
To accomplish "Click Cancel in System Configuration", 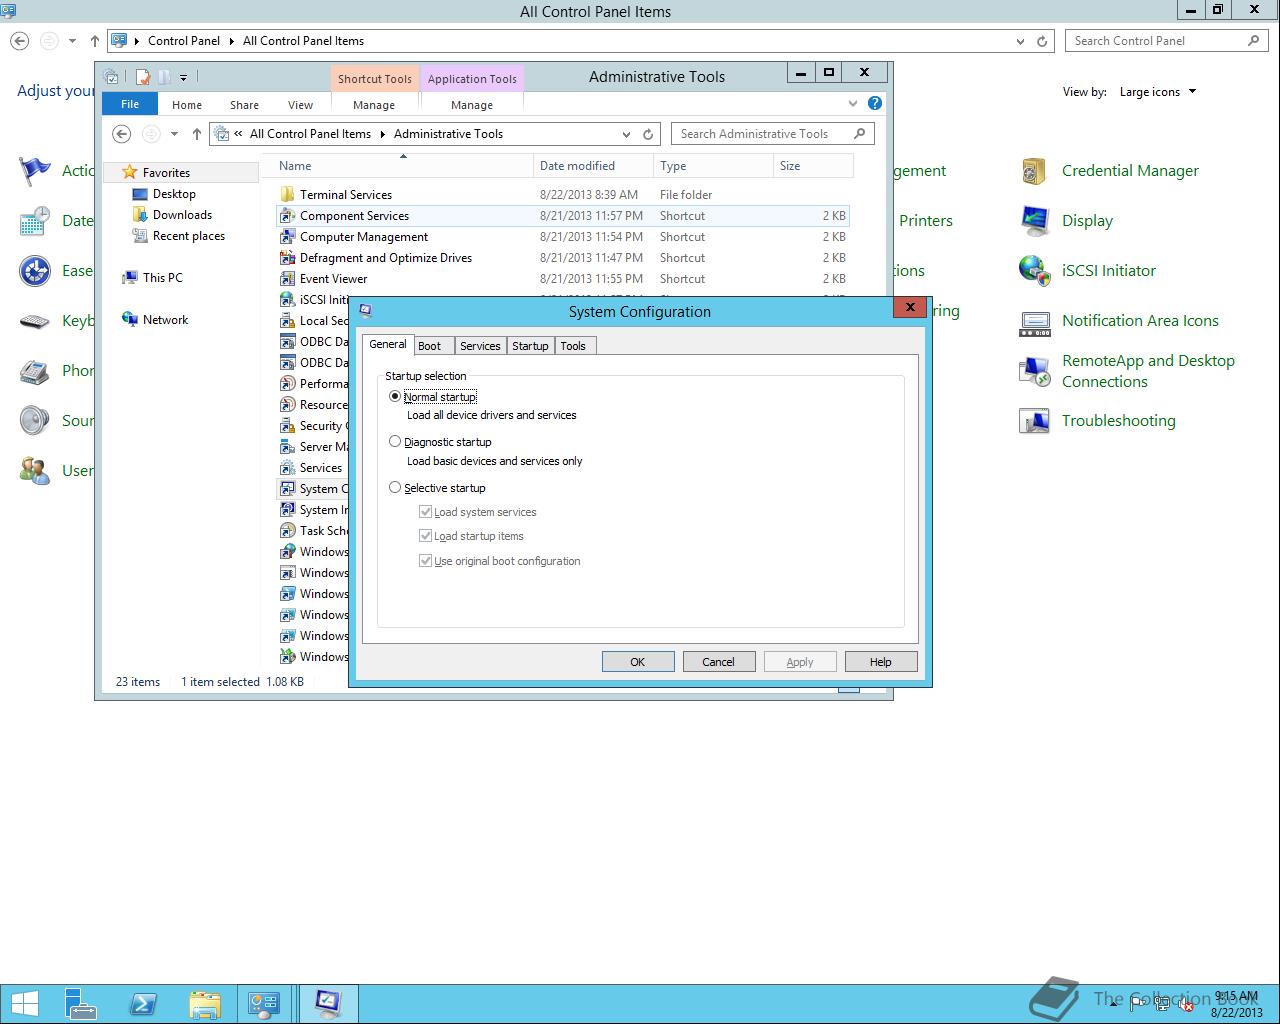I will [x=718, y=662].
